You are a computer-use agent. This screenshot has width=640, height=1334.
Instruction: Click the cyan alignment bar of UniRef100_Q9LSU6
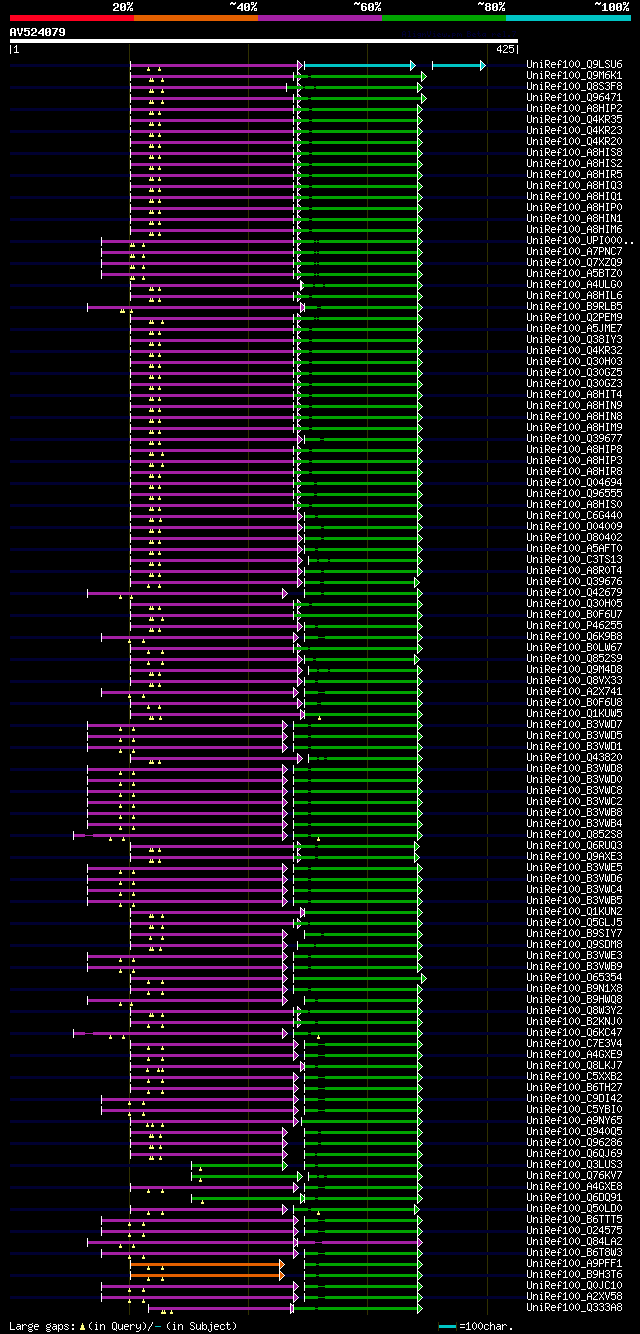point(358,65)
